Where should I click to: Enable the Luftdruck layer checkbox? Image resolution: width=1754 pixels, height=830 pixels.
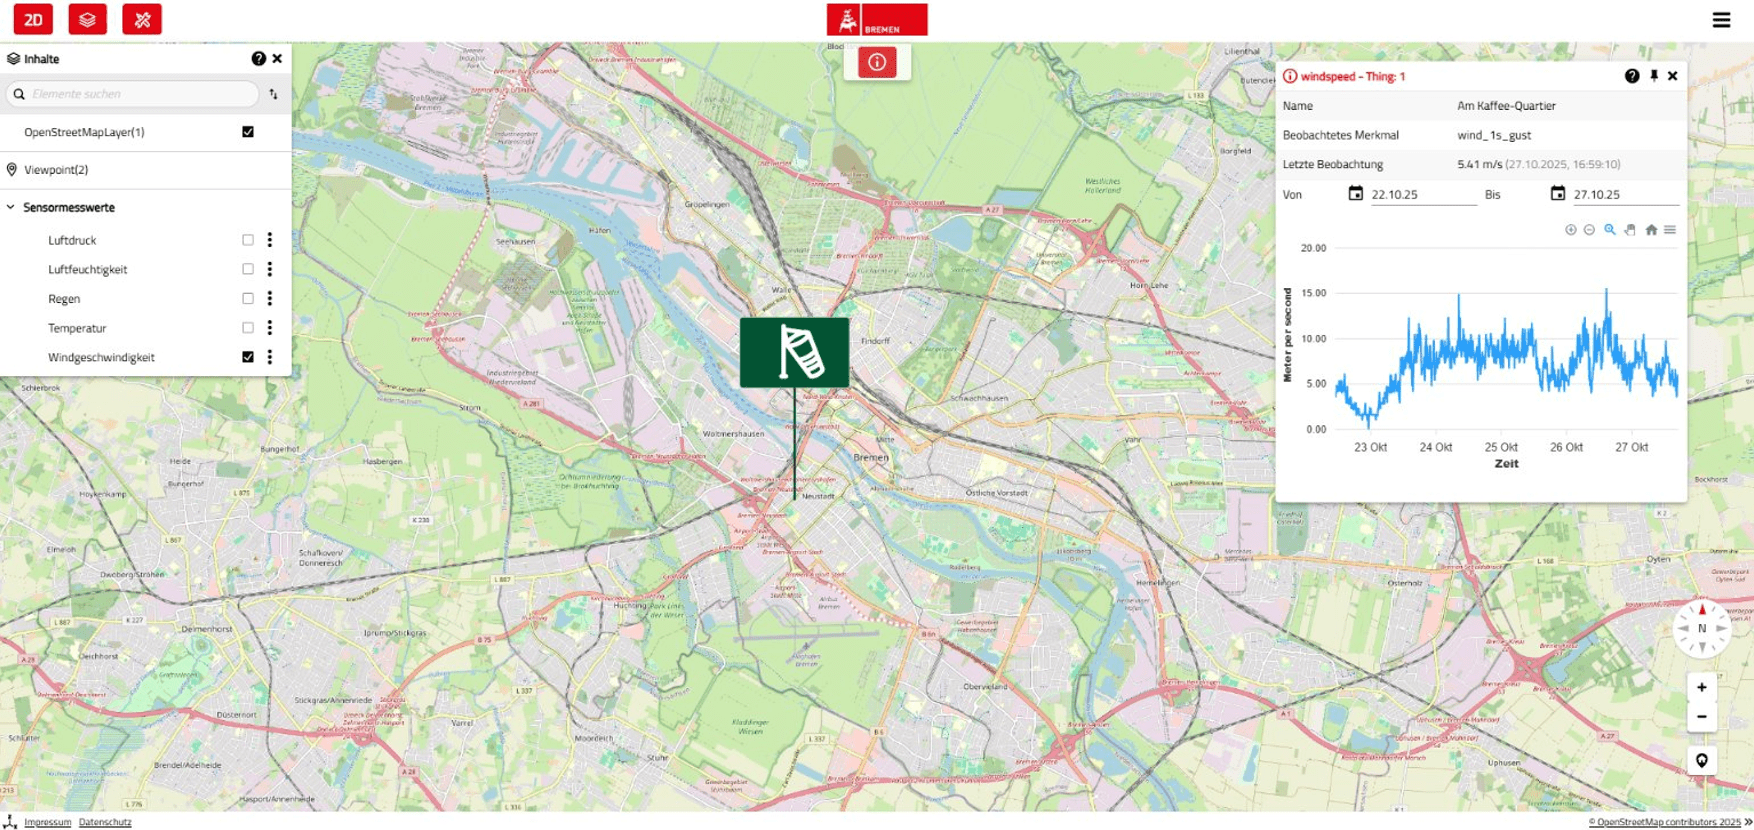[248, 240]
